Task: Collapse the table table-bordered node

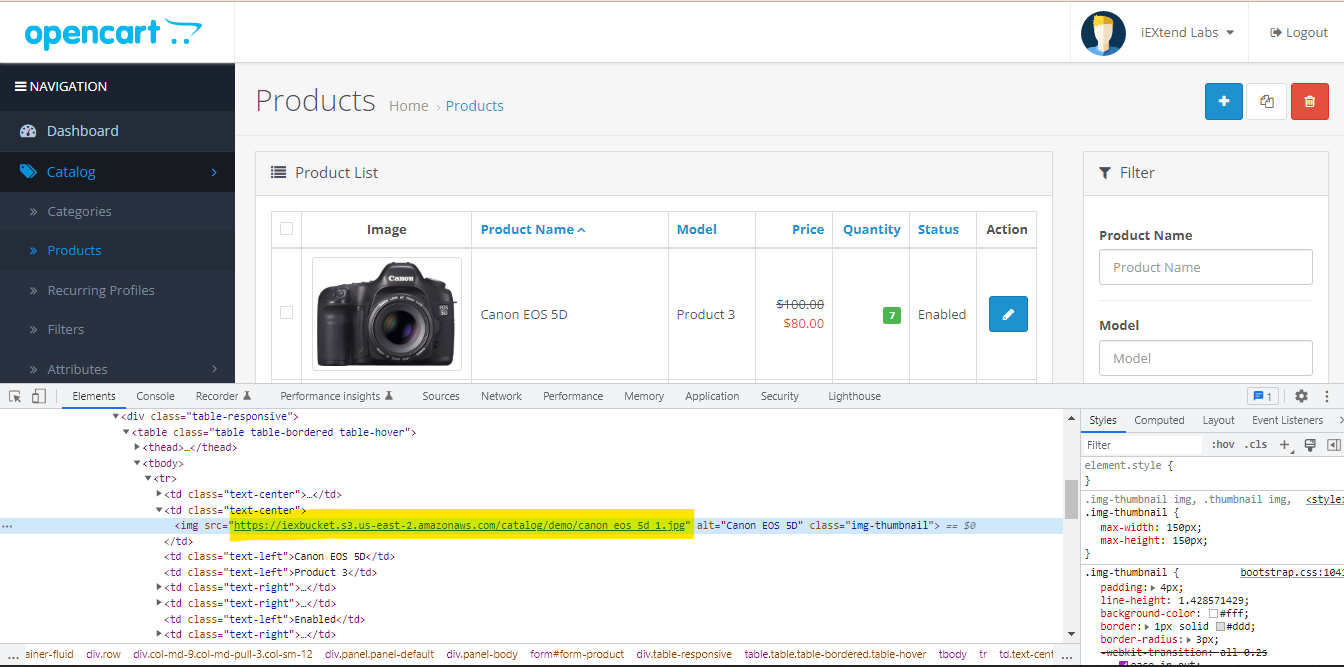Action: pyautogui.click(x=126, y=432)
